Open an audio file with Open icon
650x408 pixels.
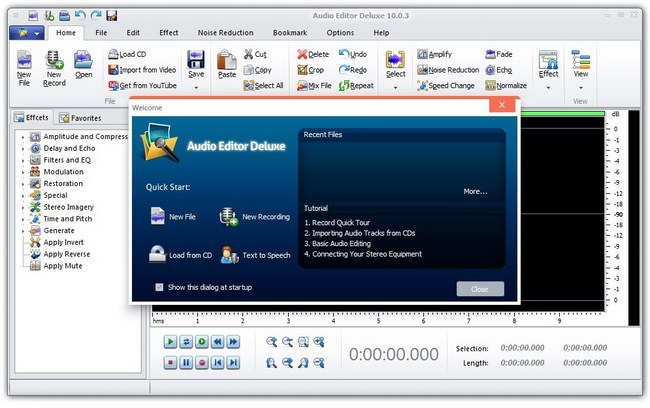83,65
